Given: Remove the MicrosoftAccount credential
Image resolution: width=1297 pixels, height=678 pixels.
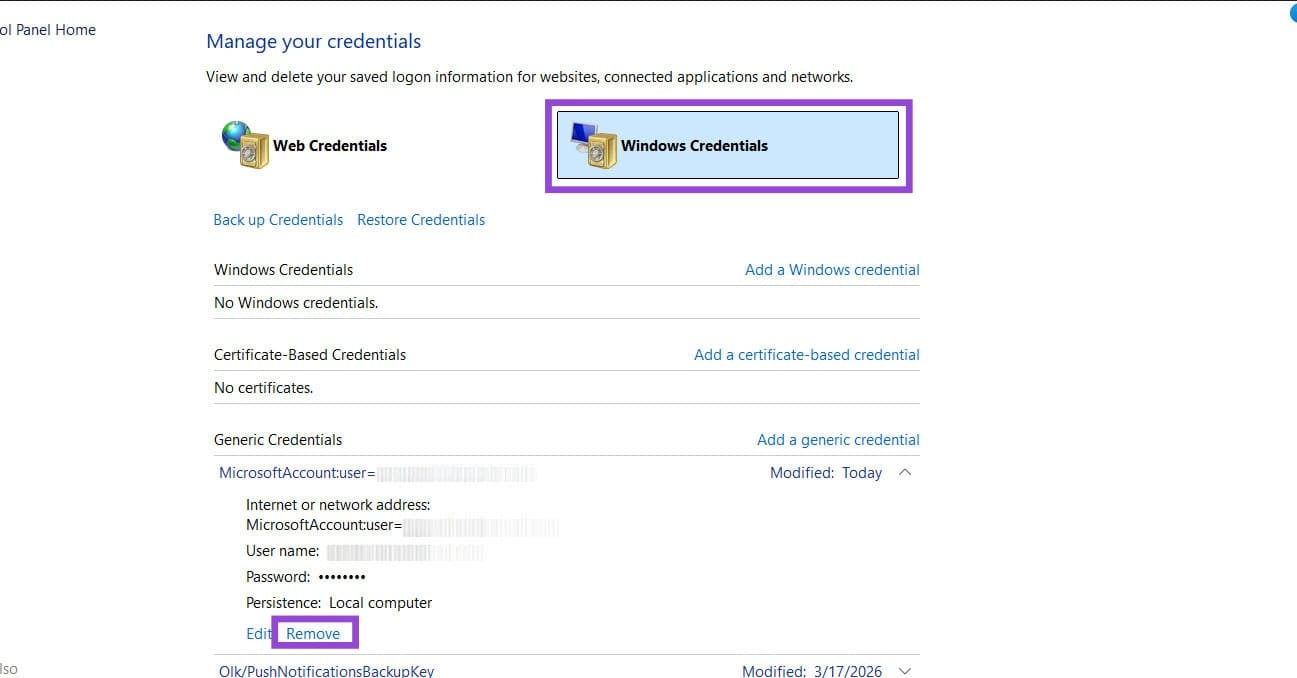Looking at the screenshot, I should (x=312, y=632).
